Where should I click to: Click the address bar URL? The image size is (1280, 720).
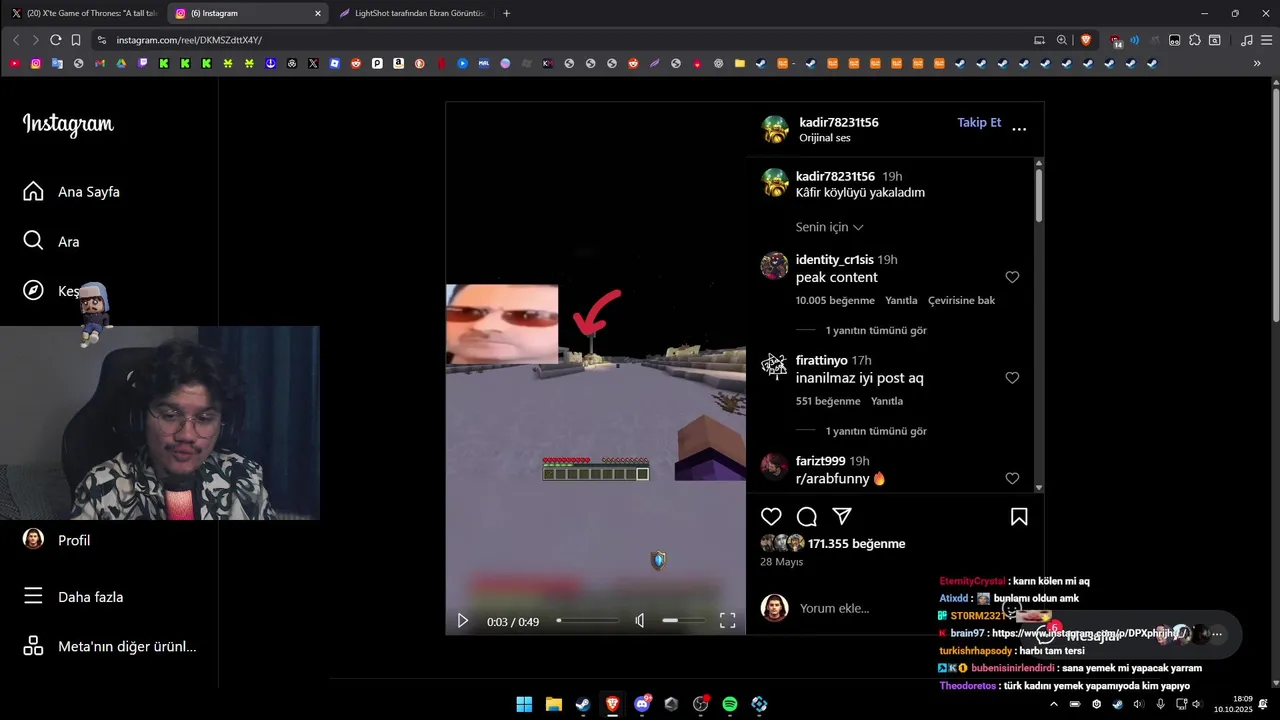pos(189,40)
